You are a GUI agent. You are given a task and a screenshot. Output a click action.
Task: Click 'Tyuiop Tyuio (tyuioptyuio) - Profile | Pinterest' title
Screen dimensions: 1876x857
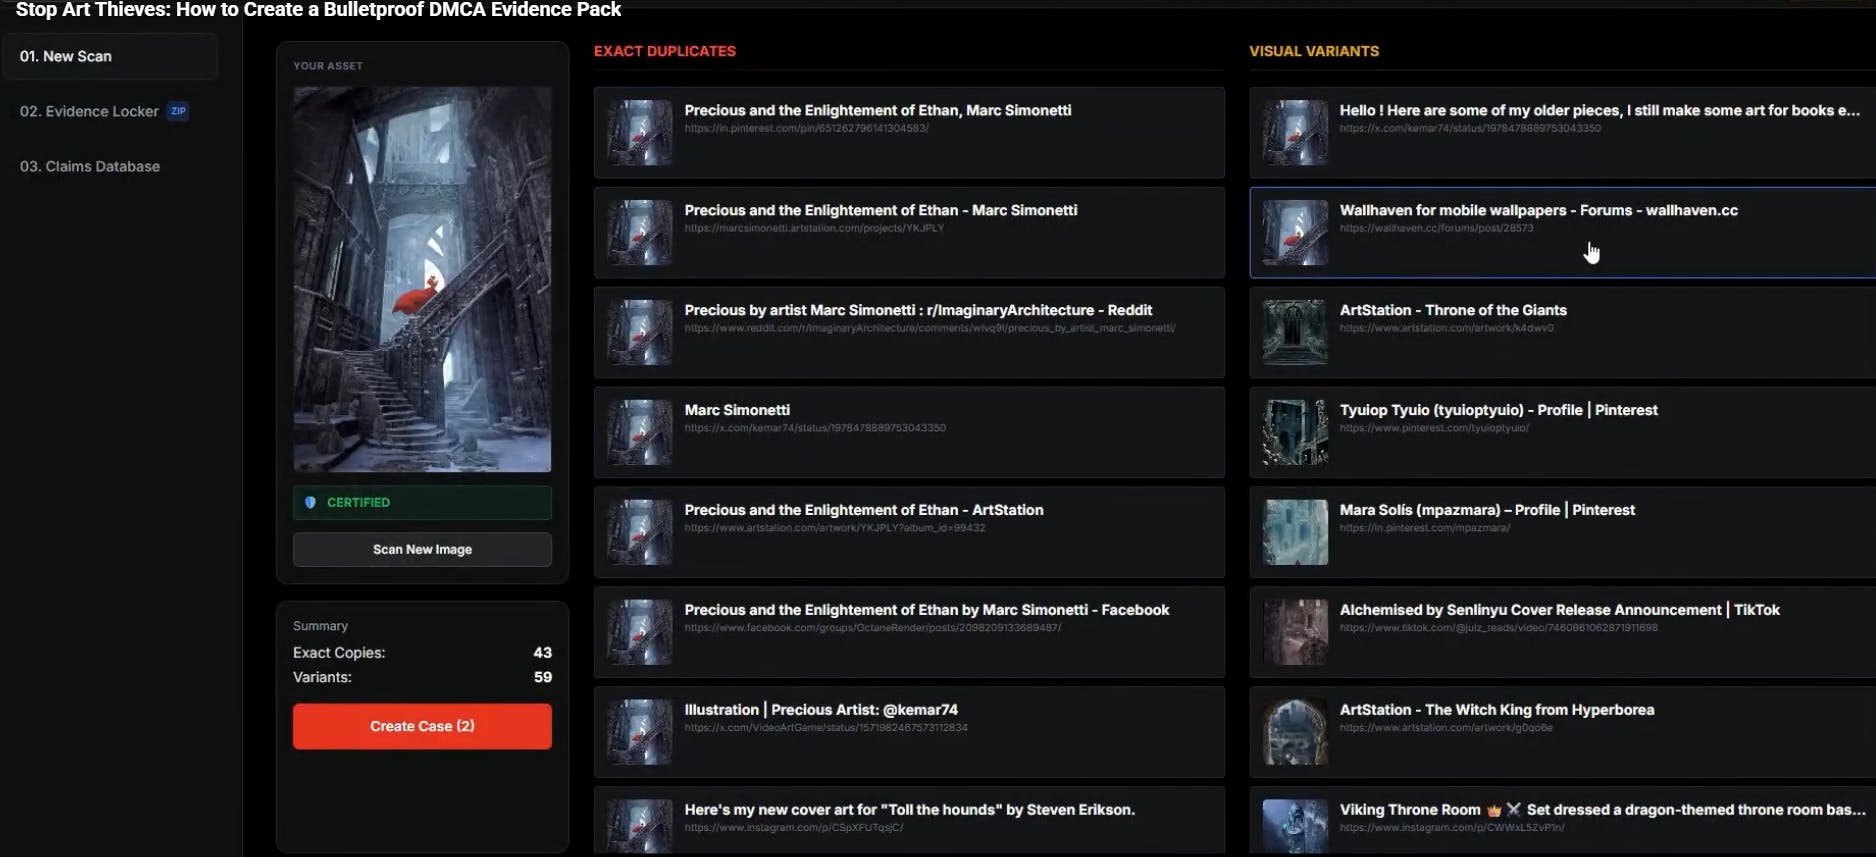click(x=1499, y=410)
